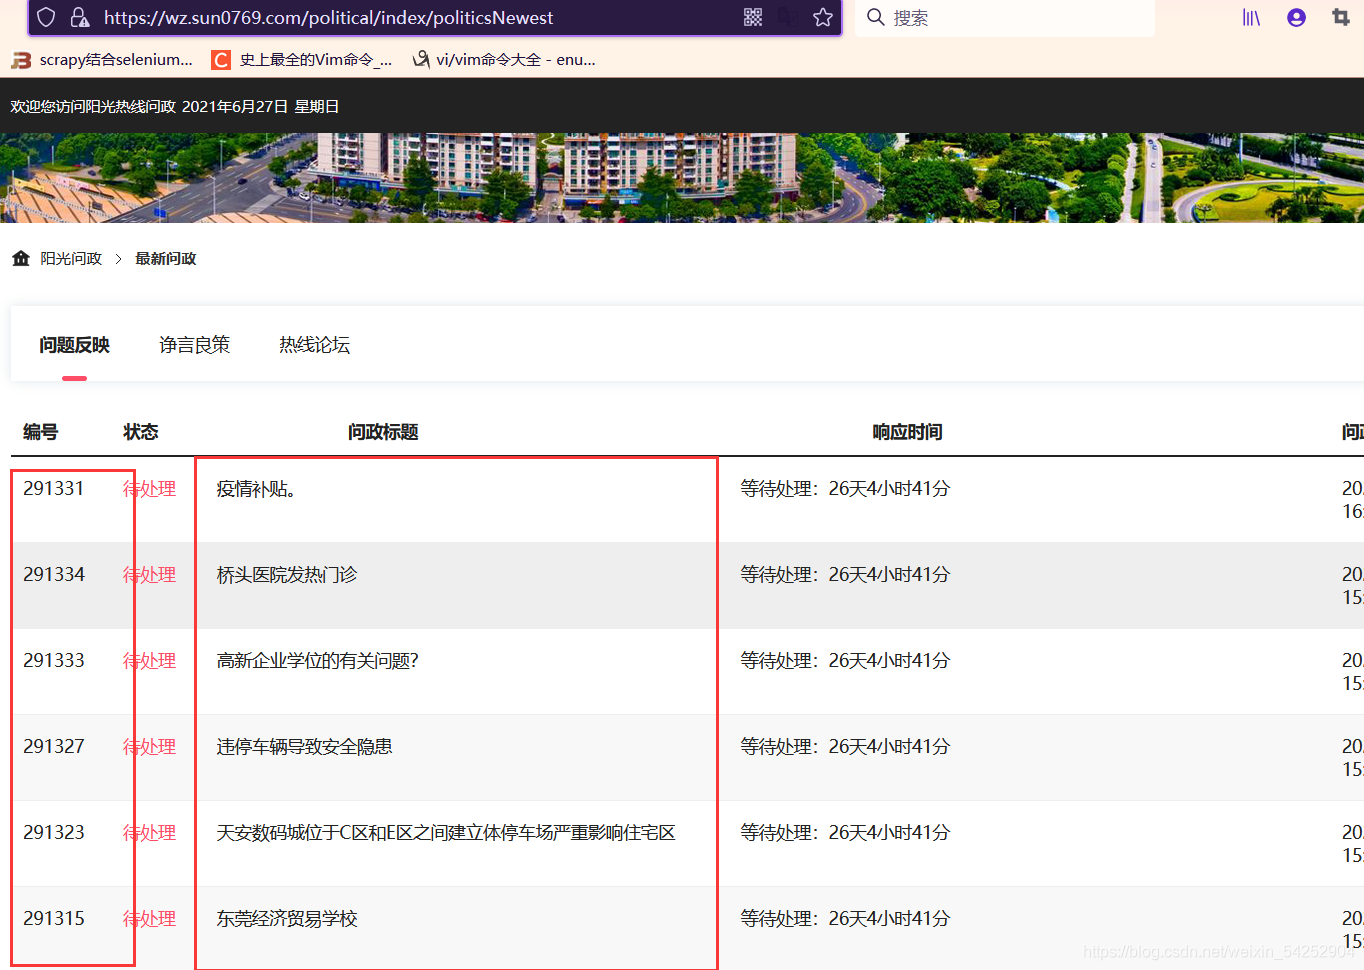The width and height of the screenshot is (1364, 970).
Task: Open the Firefox library icon
Action: [x=1252, y=17]
